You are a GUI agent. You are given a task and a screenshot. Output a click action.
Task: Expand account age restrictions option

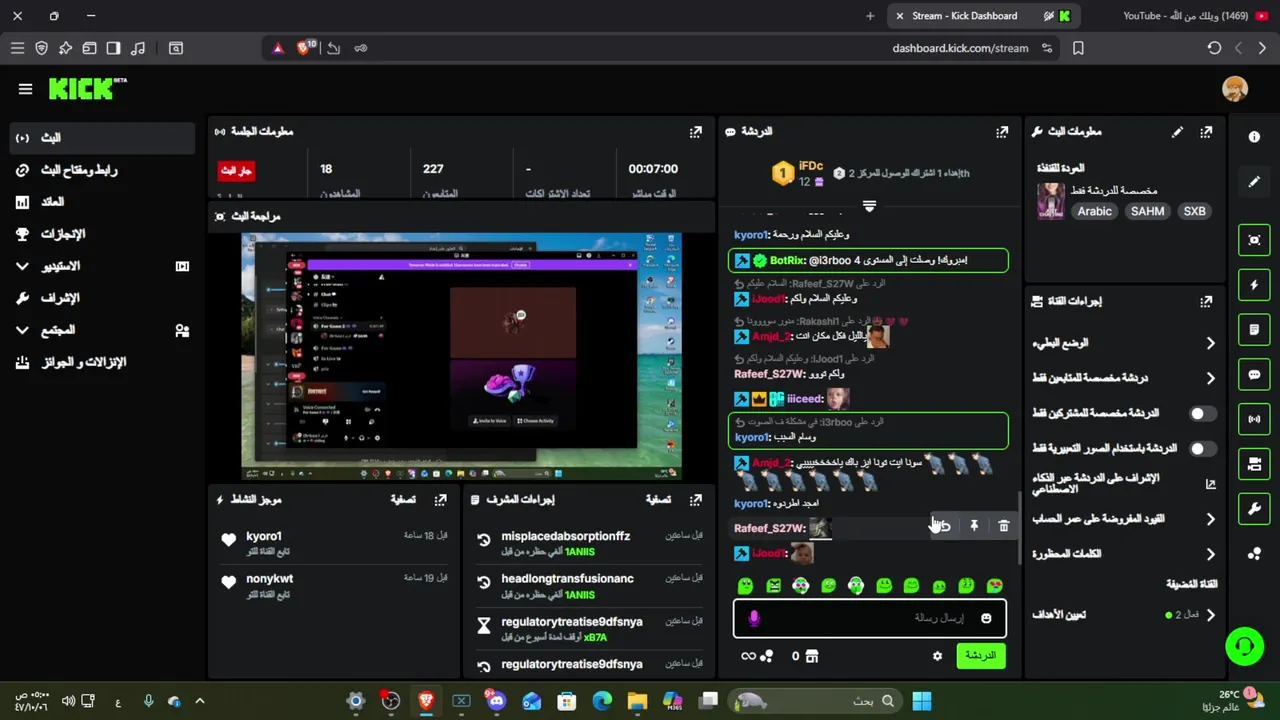(x=1210, y=519)
